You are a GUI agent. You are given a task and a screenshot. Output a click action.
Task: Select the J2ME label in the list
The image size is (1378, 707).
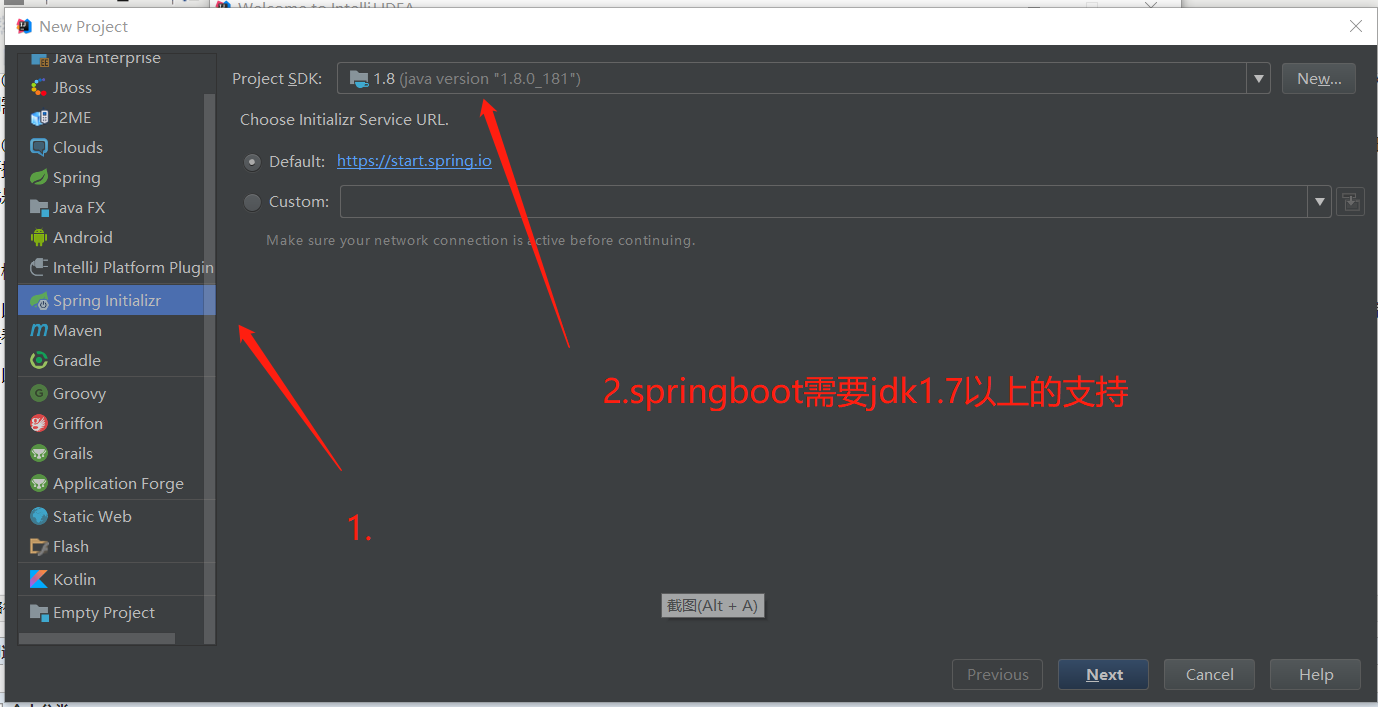[72, 118]
